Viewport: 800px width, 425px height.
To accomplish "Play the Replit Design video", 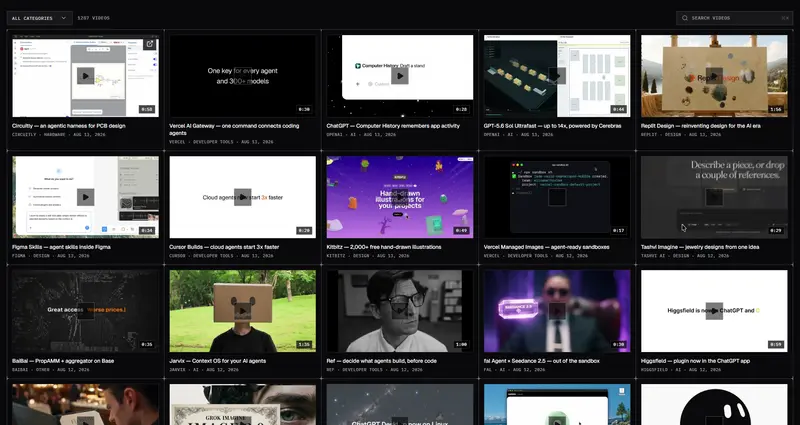I will click(x=714, y=76).
